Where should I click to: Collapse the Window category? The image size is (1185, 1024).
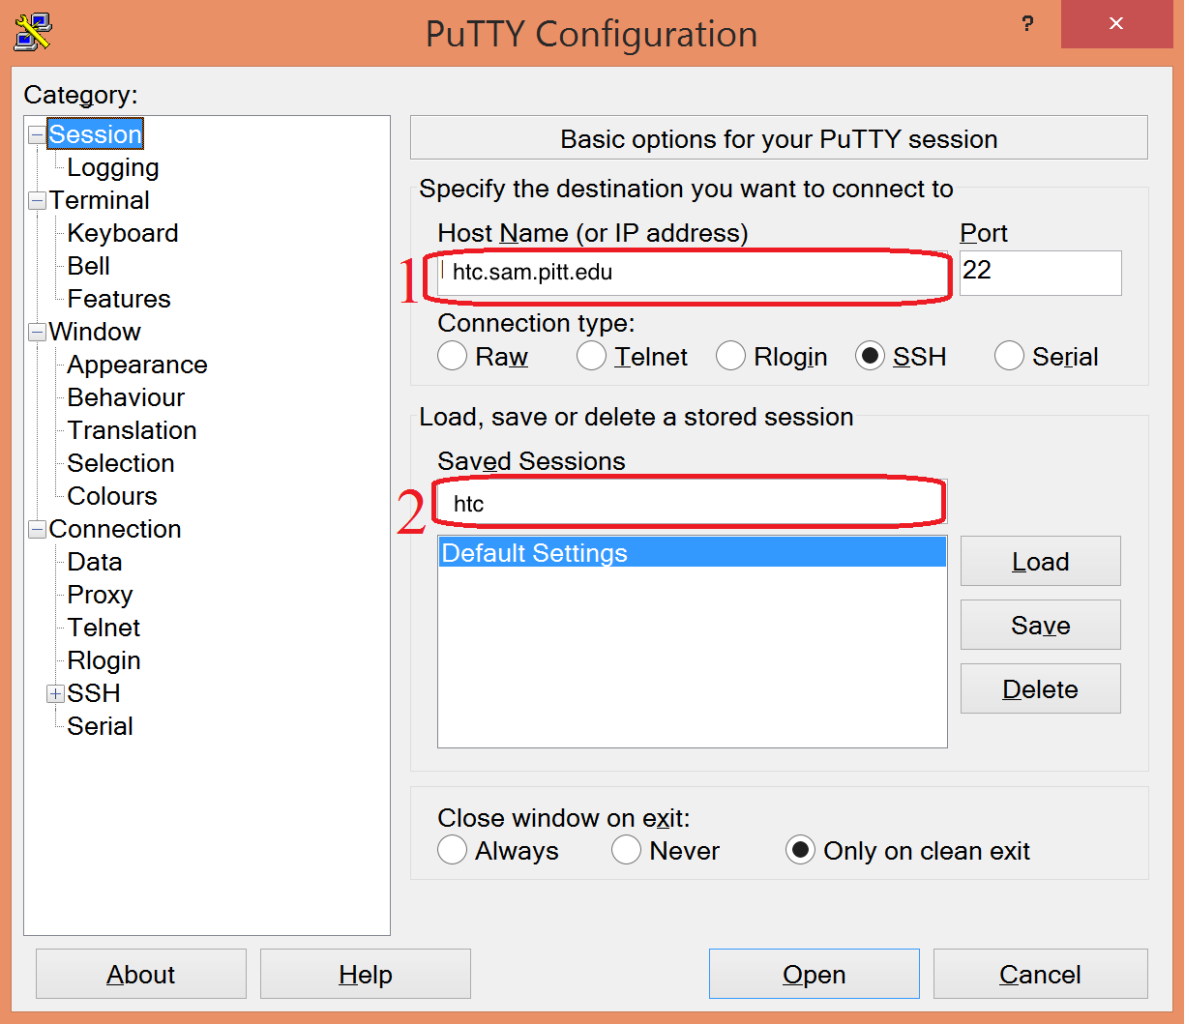point(37,332)
